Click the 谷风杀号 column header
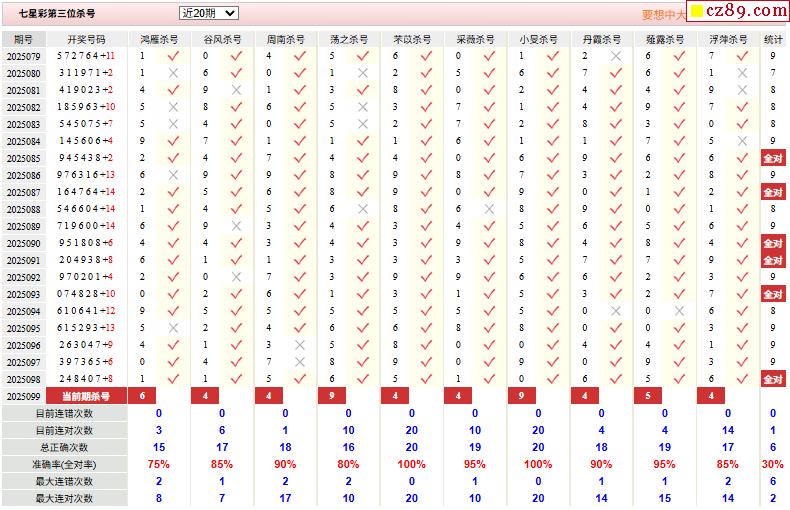This screenshot has height=510, width=790. click(222, 39)
